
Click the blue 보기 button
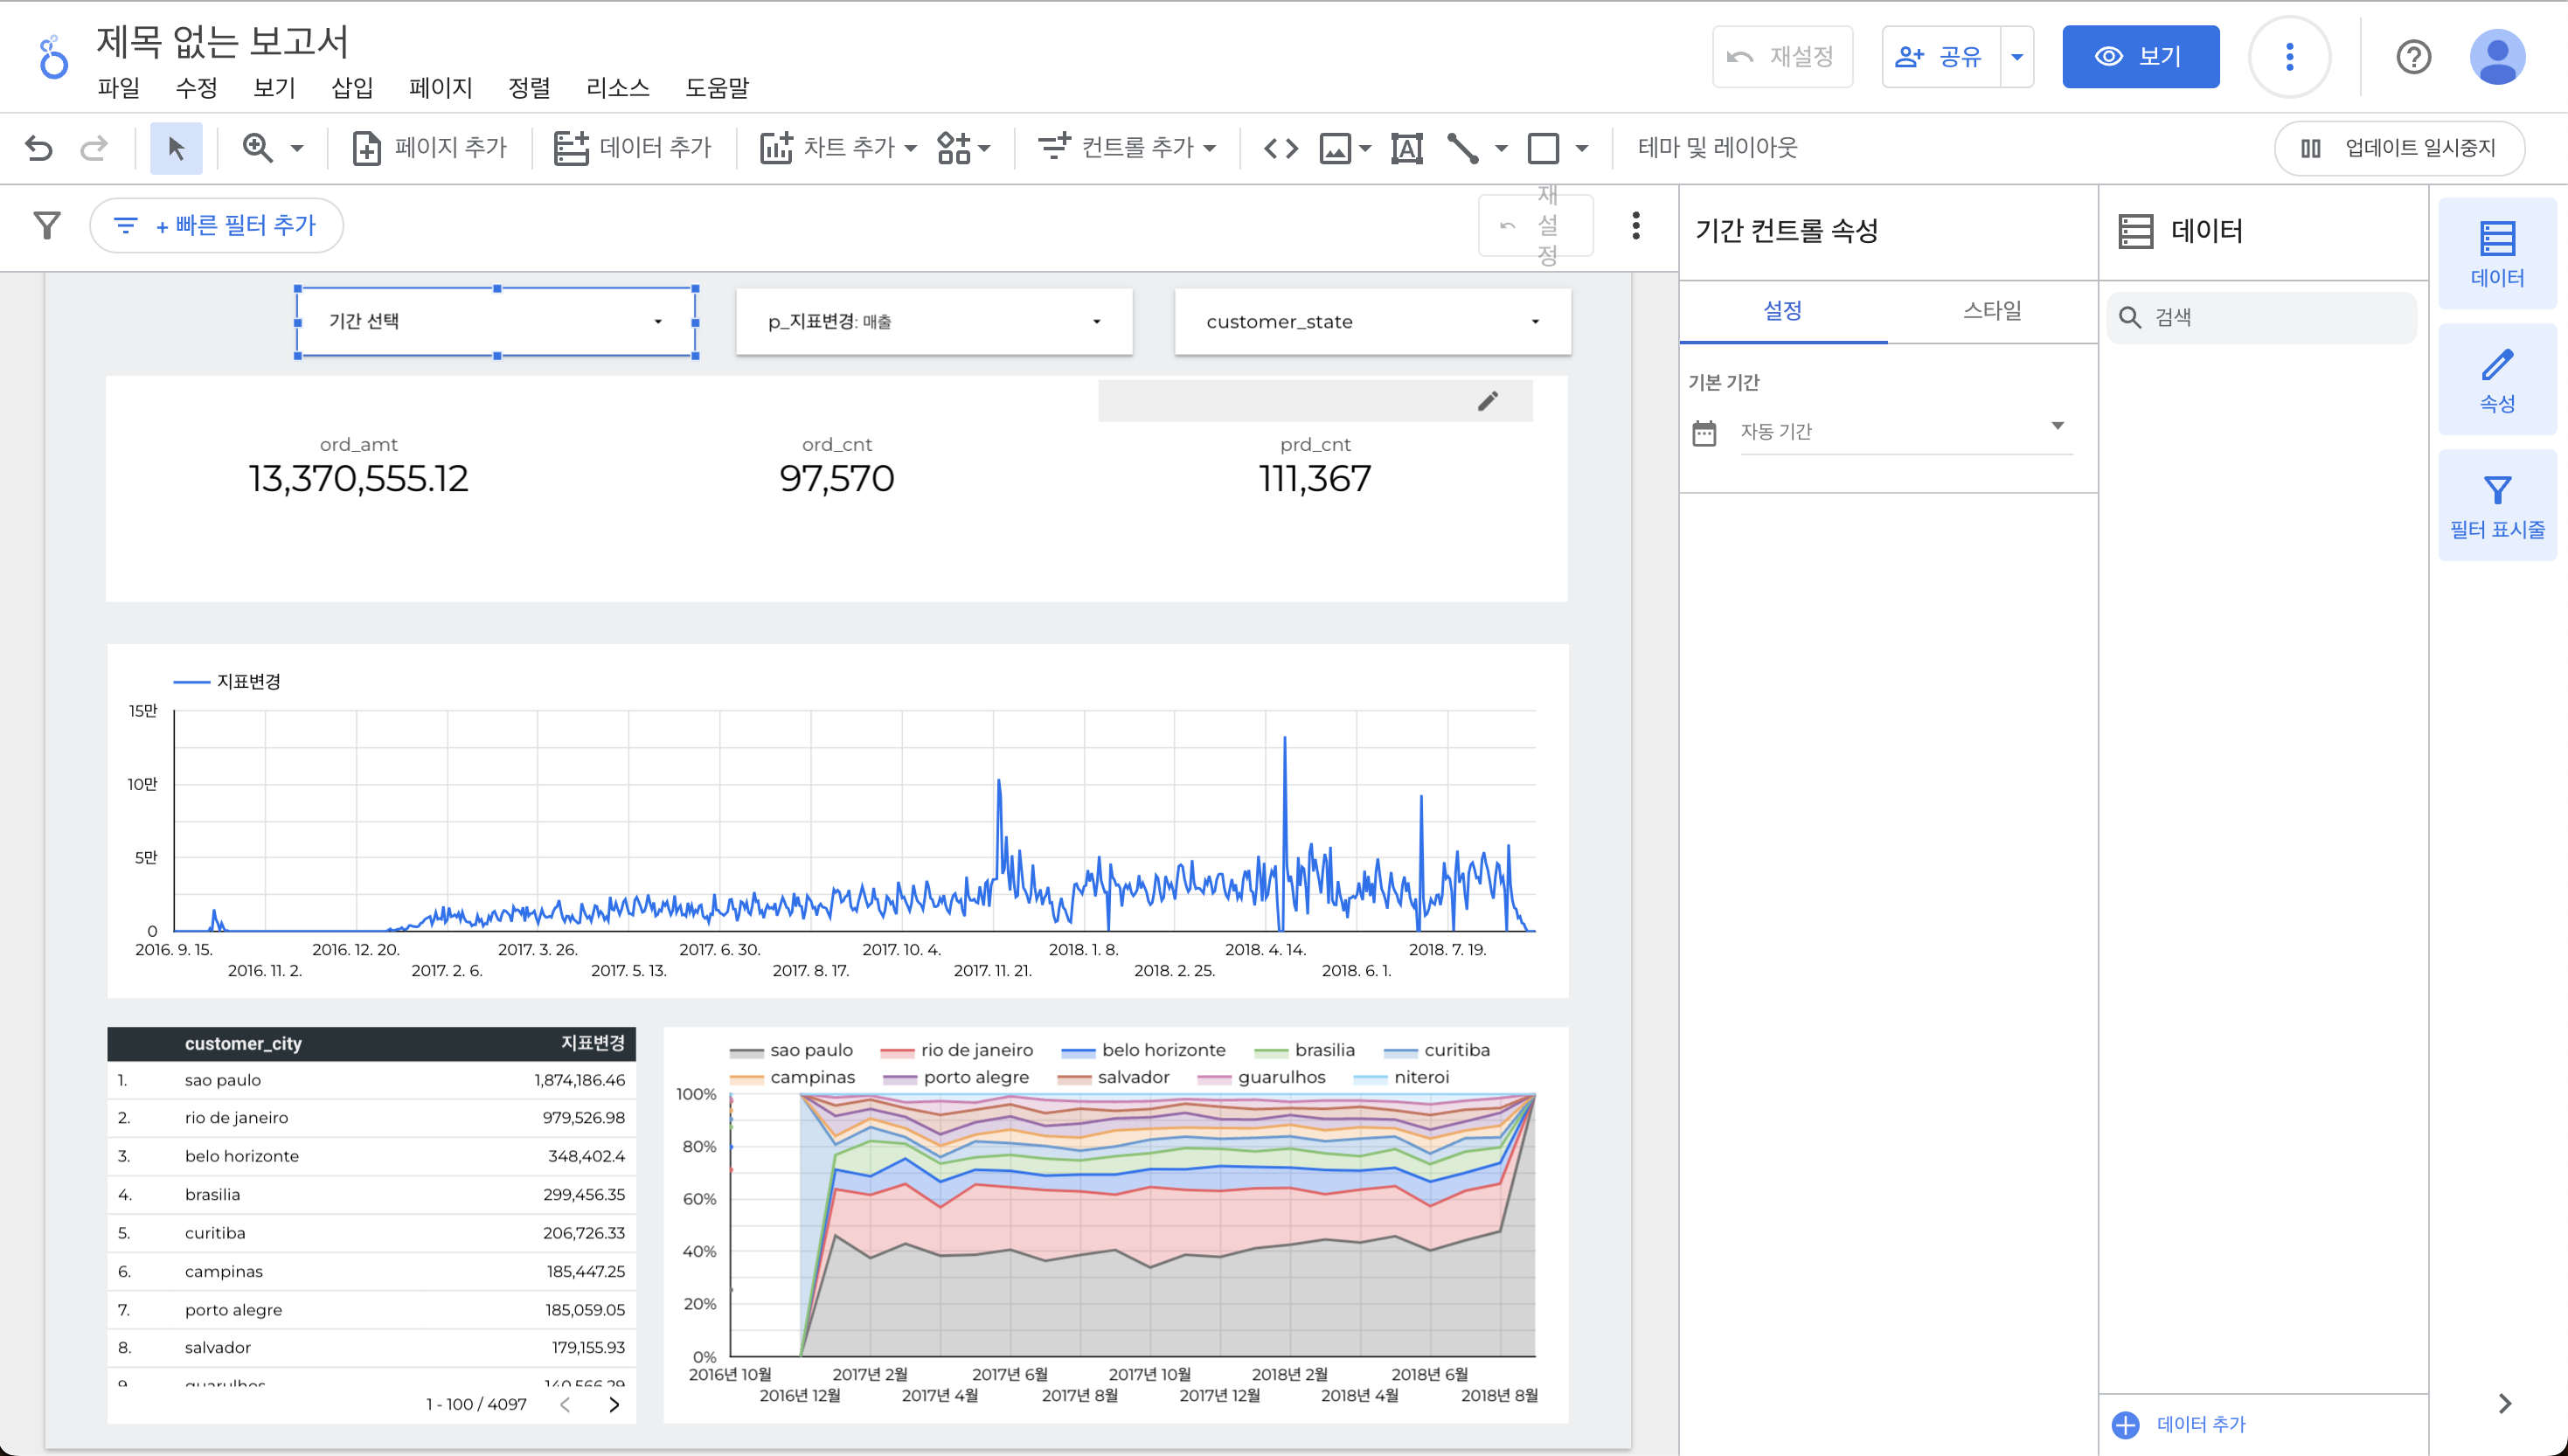click(x=2140, y=57)
